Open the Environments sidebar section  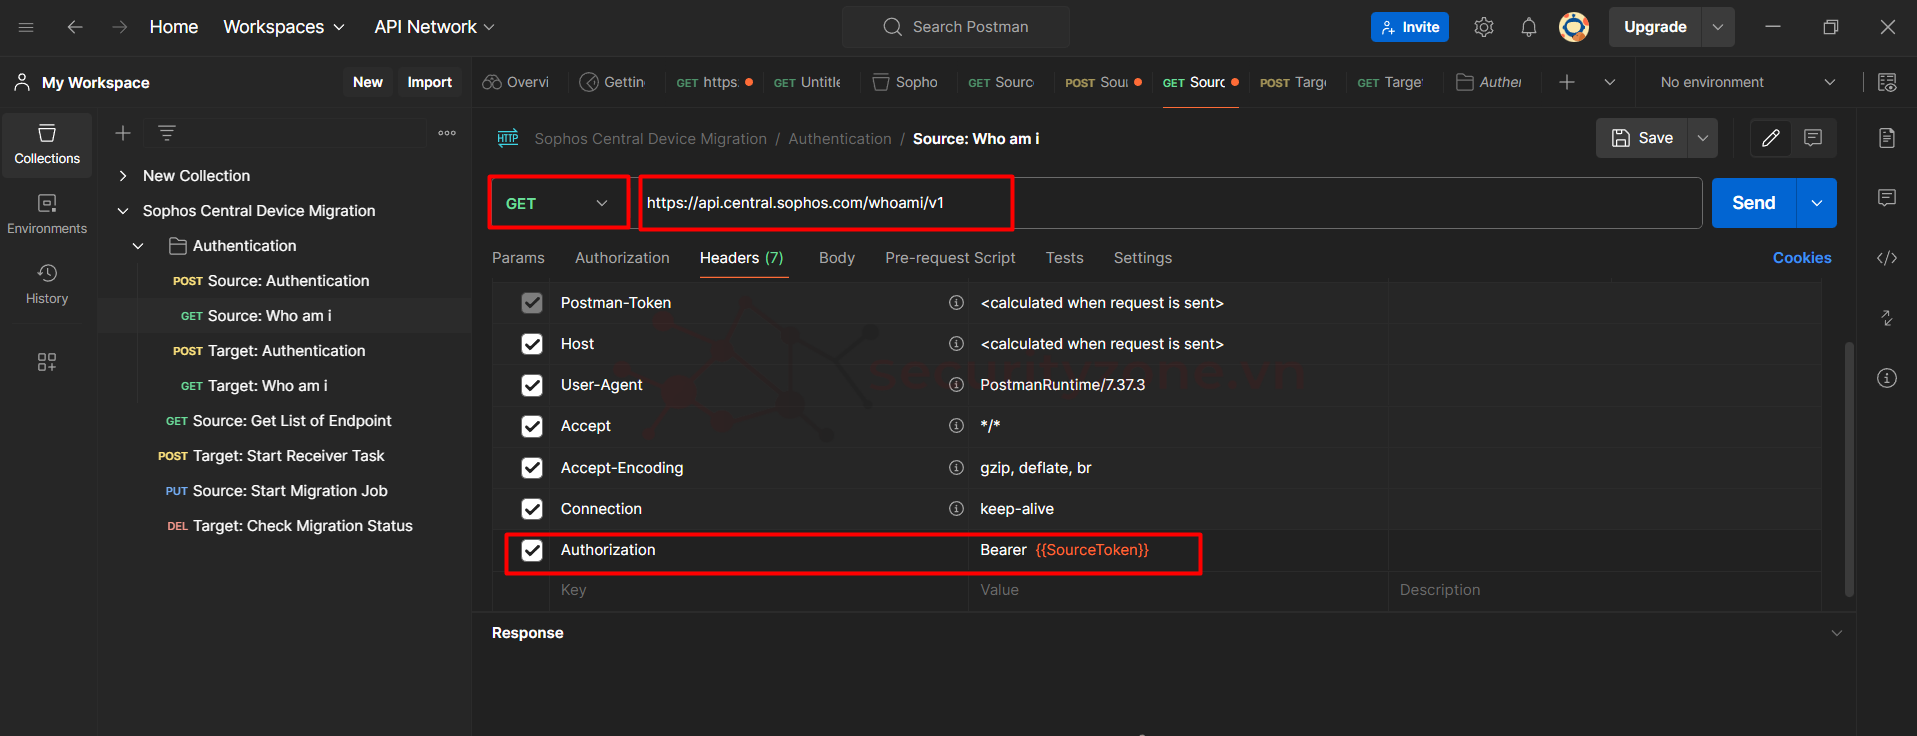click(47, 215)
